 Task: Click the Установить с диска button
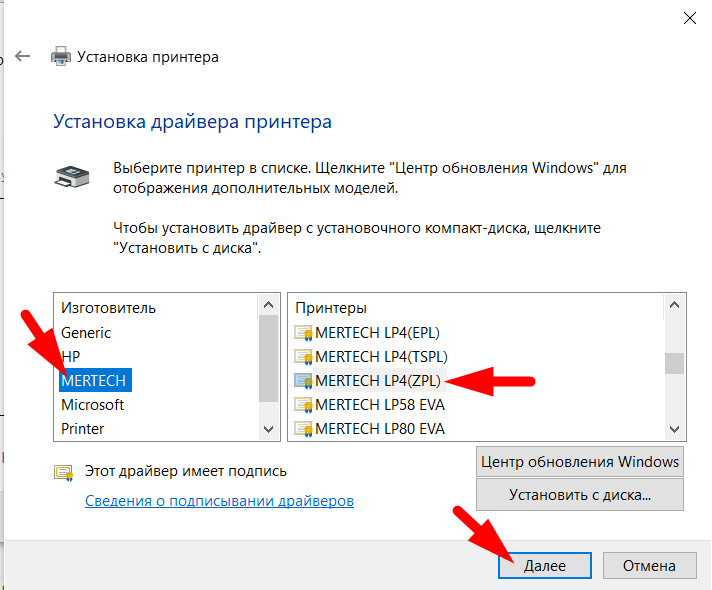(x=580, y=494)
